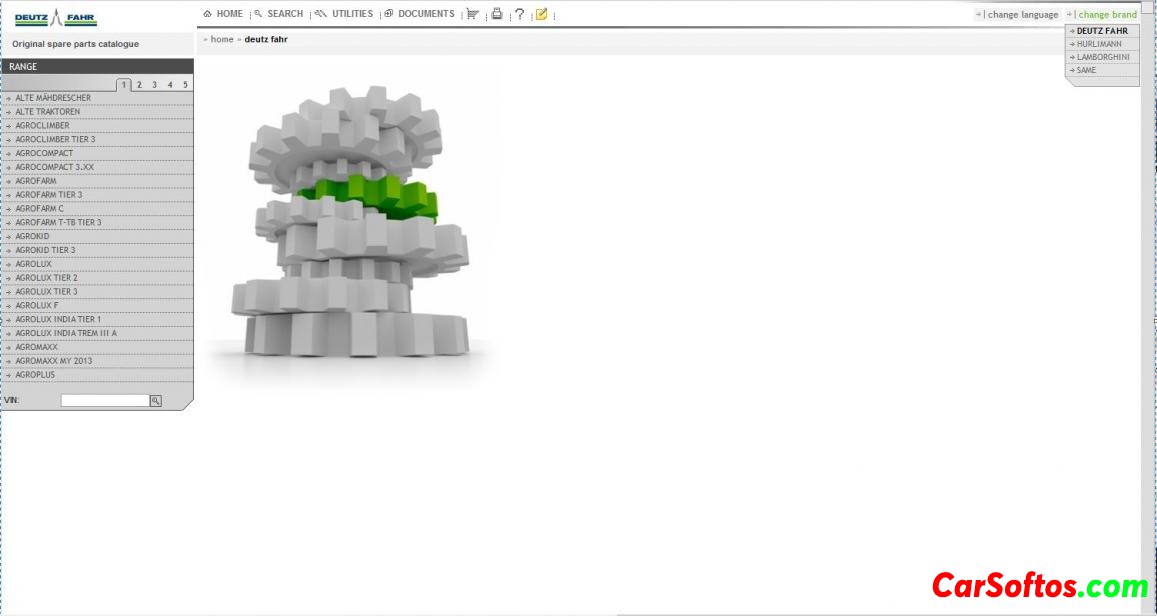The width and height of the screenshot is (1157, 616).
Task: Open AGROFARM range in list
Action: (36, 181)
